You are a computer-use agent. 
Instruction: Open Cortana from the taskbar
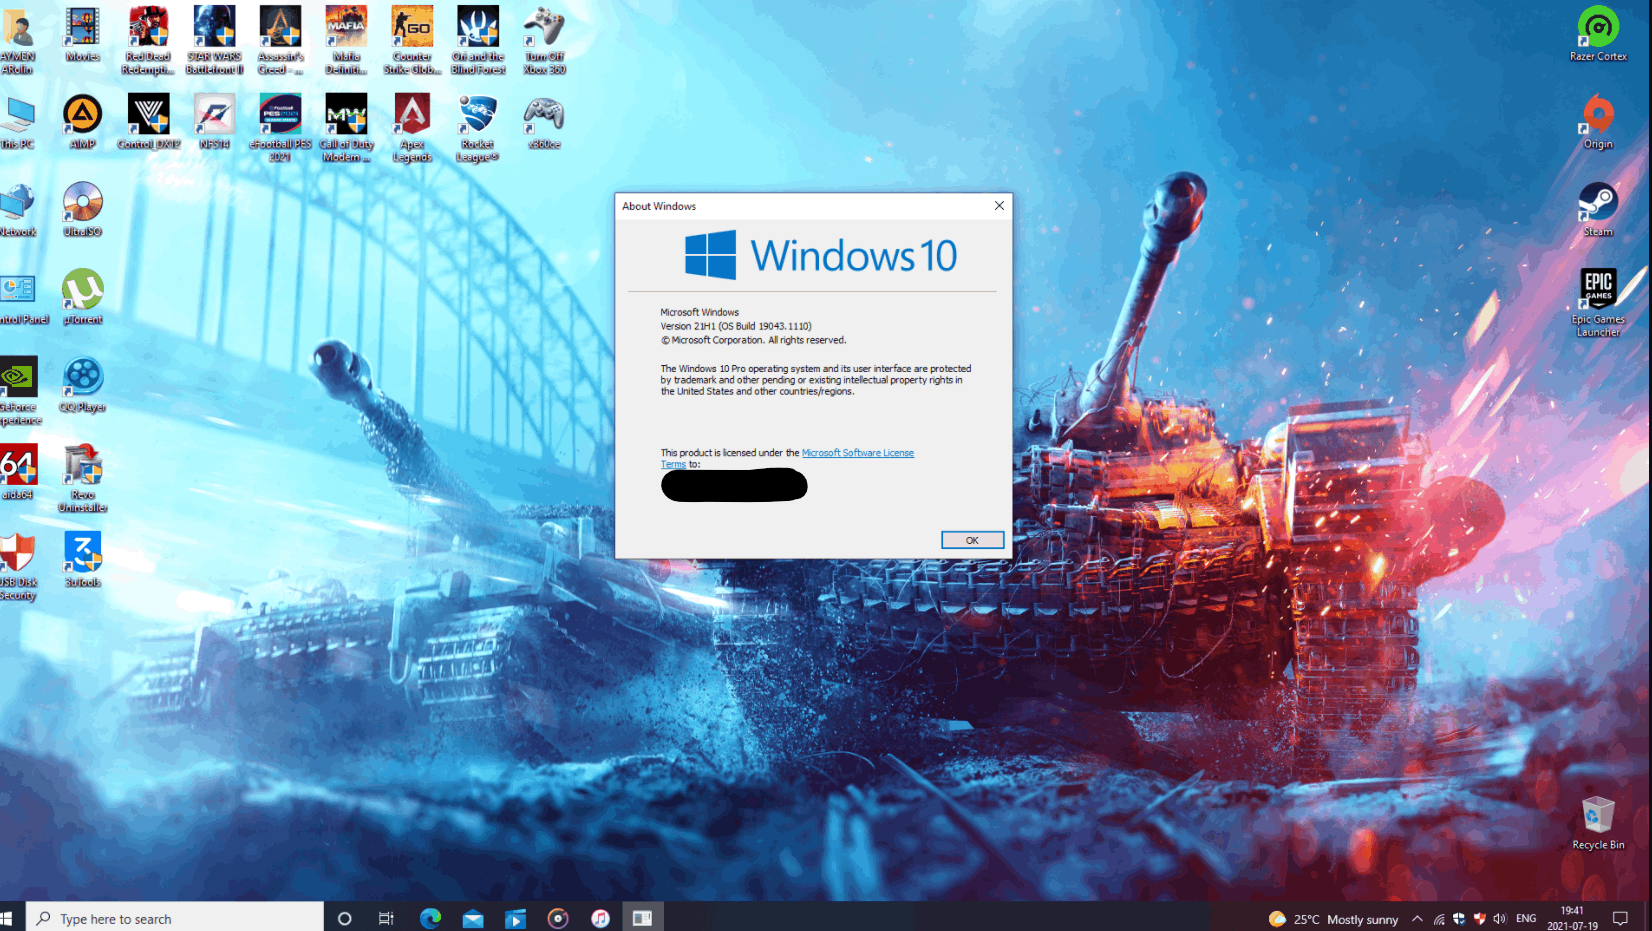pos(344,918)
